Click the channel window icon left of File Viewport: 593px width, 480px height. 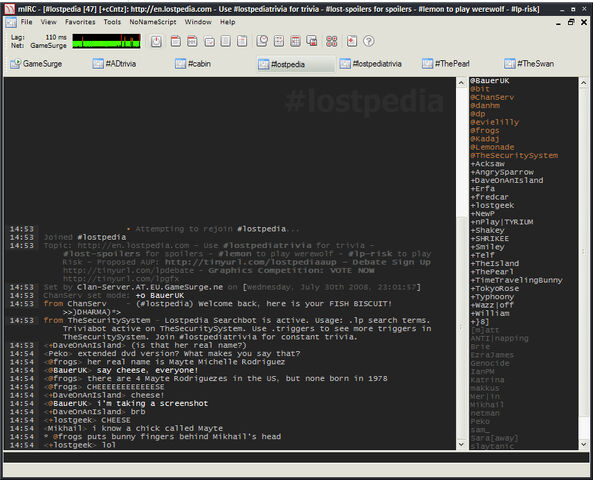[11, 22]
